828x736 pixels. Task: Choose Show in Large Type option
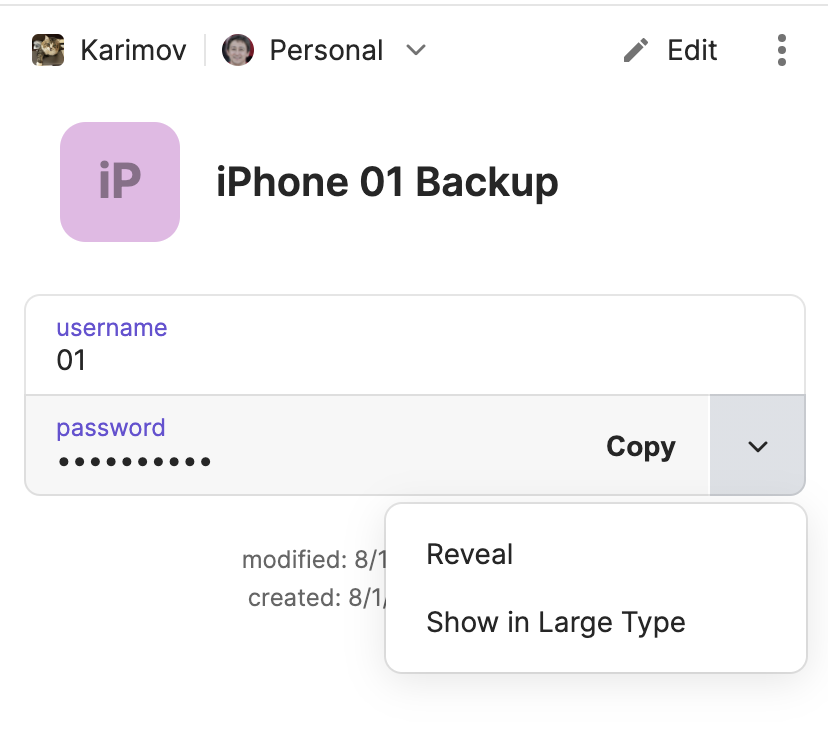[555, 622]
